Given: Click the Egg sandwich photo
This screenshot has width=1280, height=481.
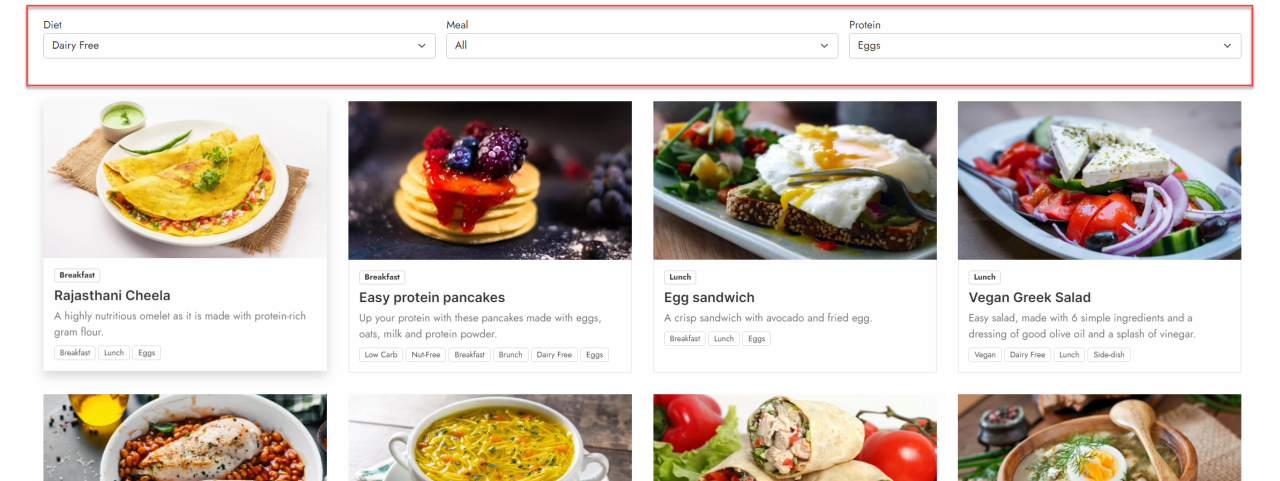Looking at the screenshot, I should [795, 180].
